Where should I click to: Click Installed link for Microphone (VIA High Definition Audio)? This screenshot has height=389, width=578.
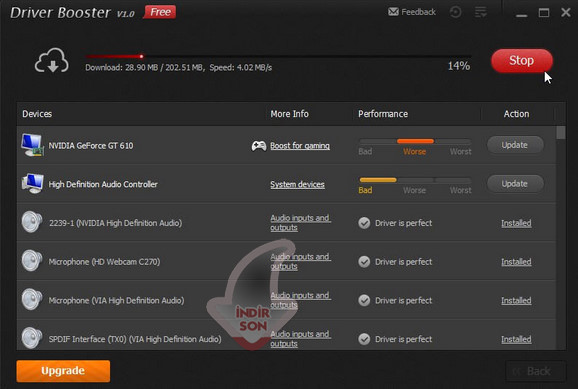click(x=516, y=301)
